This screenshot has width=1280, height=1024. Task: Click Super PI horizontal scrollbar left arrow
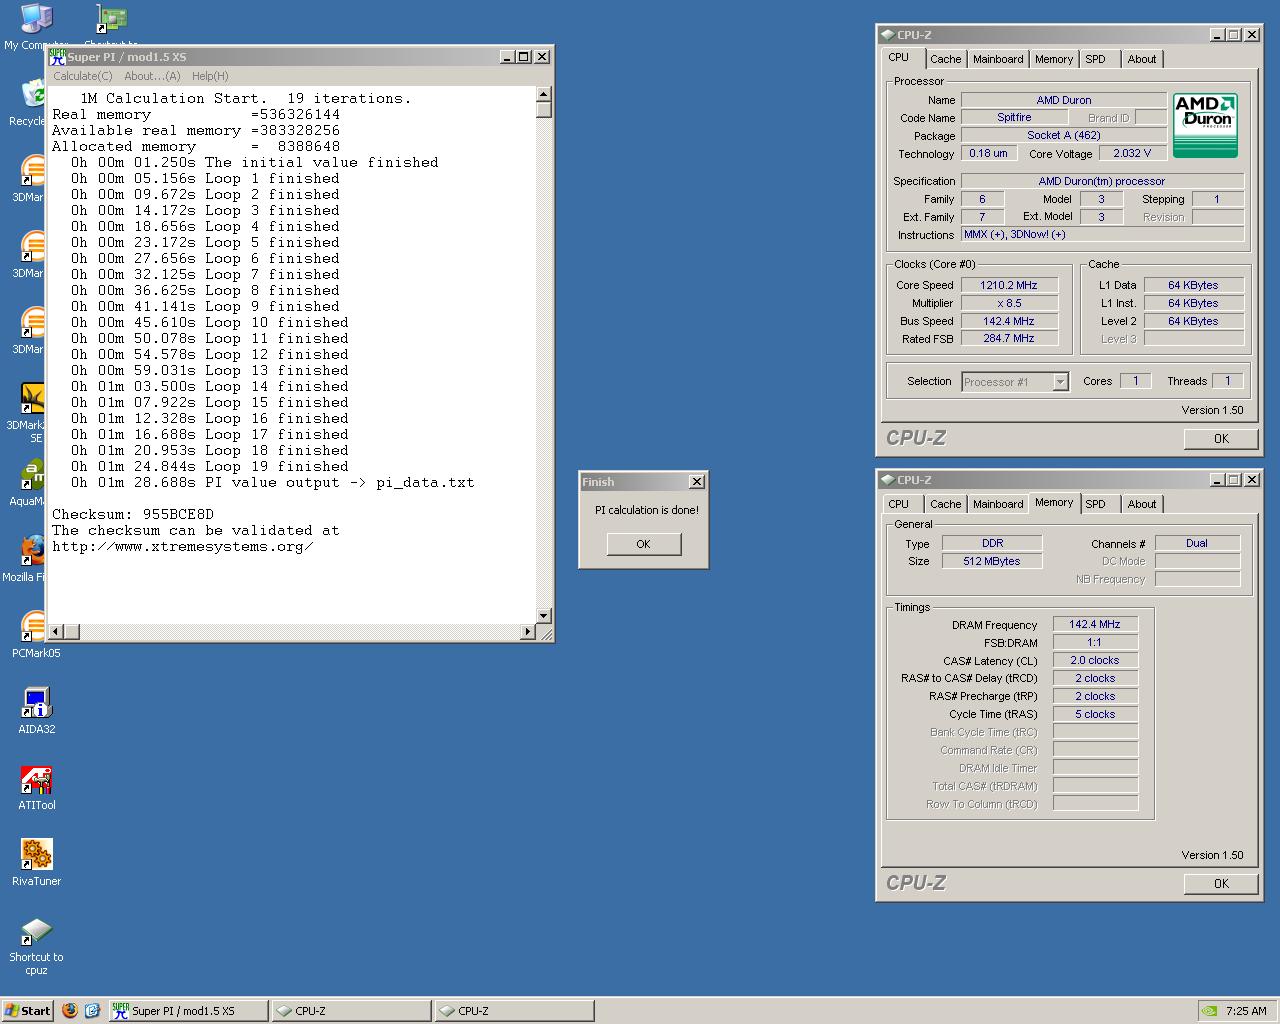tap(57, 631)
